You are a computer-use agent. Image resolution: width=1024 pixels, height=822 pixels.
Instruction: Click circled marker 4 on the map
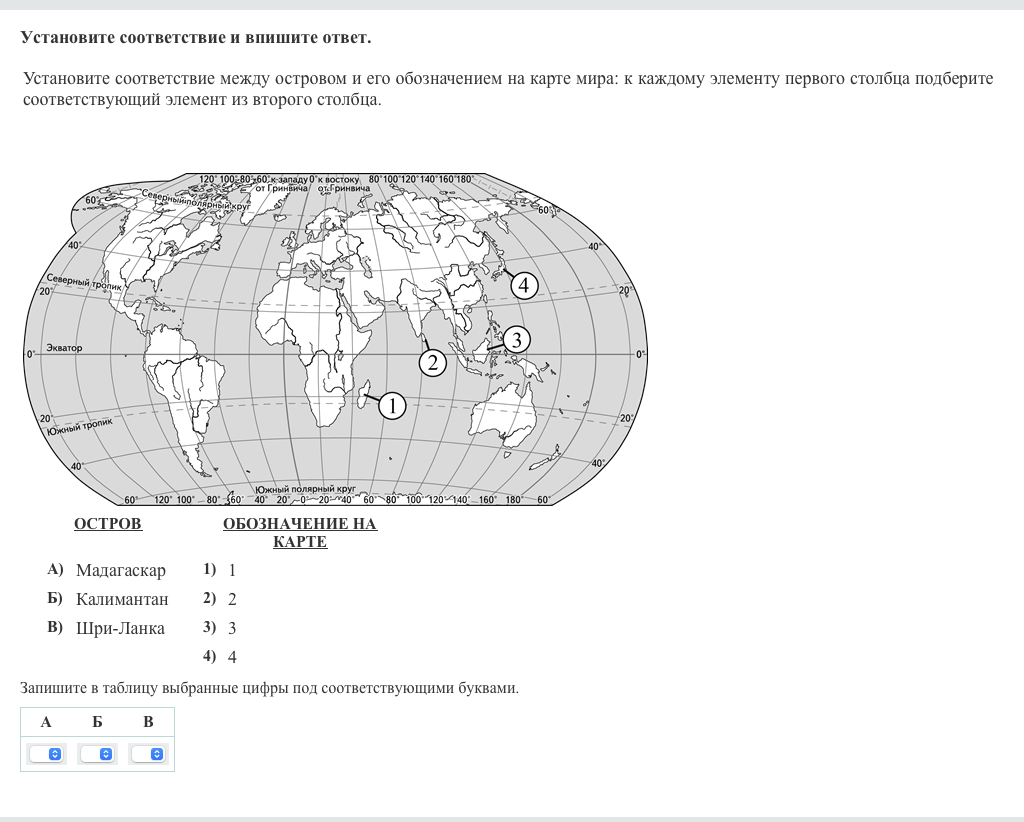click(x=524, y=286)
